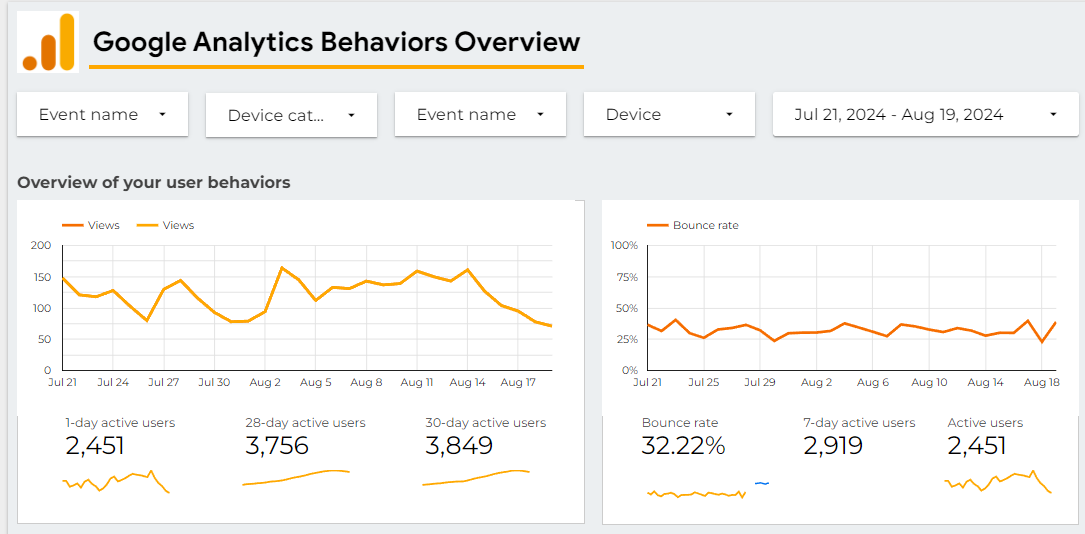Image resolution: width=1085 pixels, height=534 pixels.
Task: Select the 28-day active users value 3,756
Action: [277, 446]
